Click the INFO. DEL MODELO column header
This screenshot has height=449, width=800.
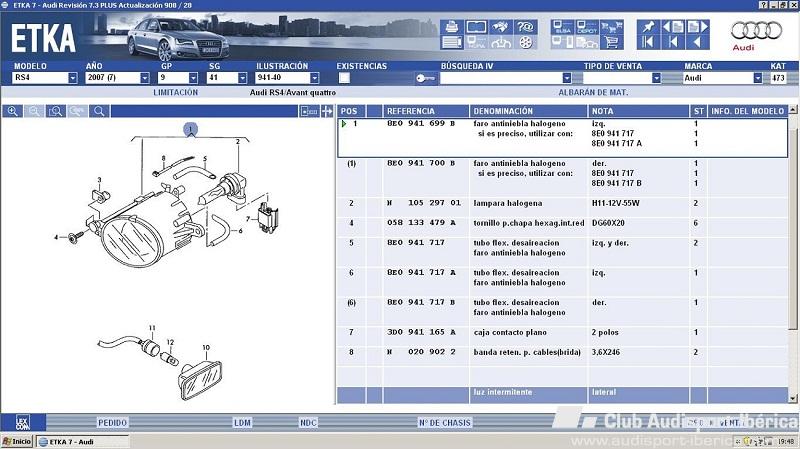(747, 111)
